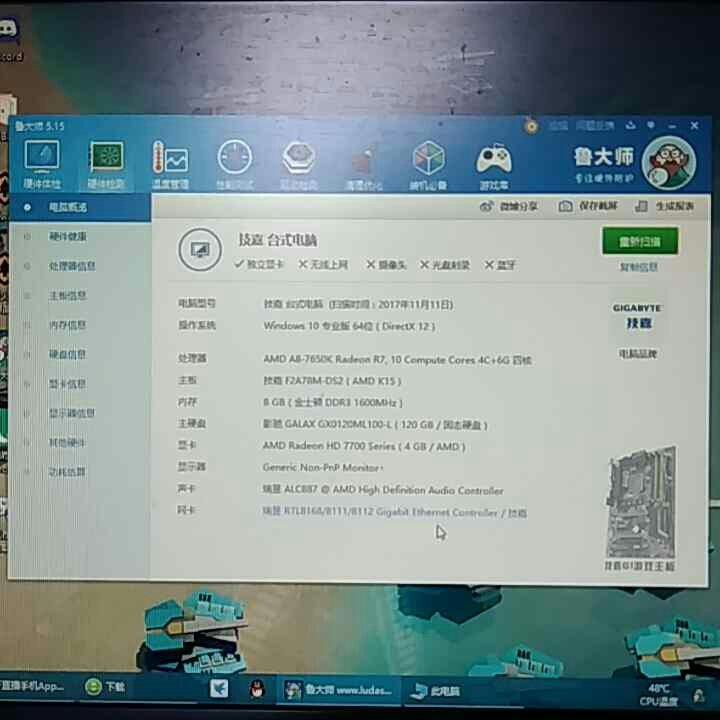Open the QQ penguin taskbar icon
Image resolution: width=720 pixels, height=720 pixels.
258,689
